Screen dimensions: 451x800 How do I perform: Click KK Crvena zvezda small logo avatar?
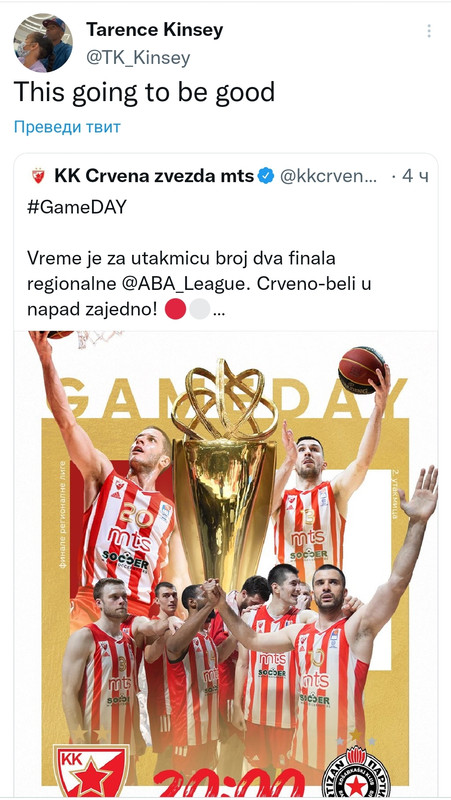tap(38, 176)
